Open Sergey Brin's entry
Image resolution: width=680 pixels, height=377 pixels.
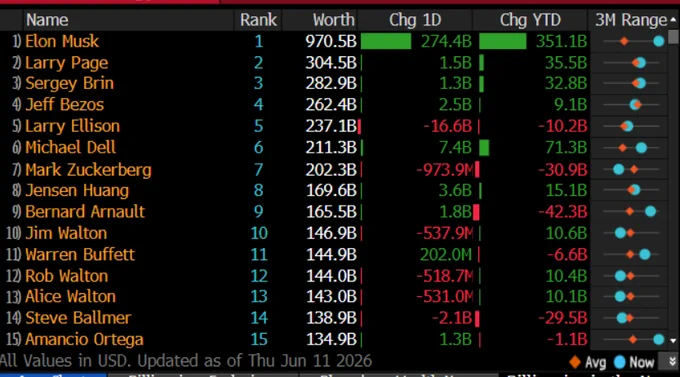point(69,83)
